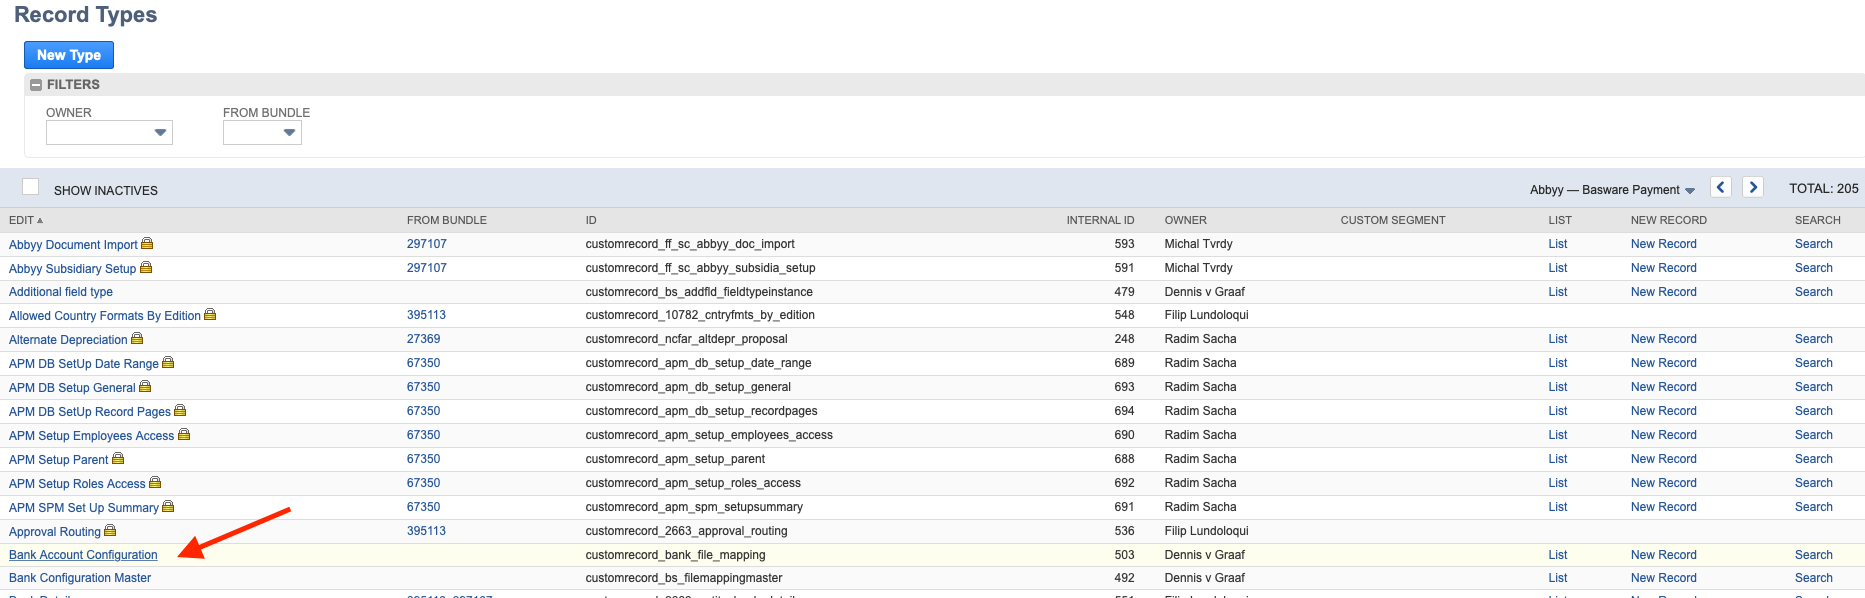Open Approval Routing record type

pyautogui.click(x=55, y=532)
